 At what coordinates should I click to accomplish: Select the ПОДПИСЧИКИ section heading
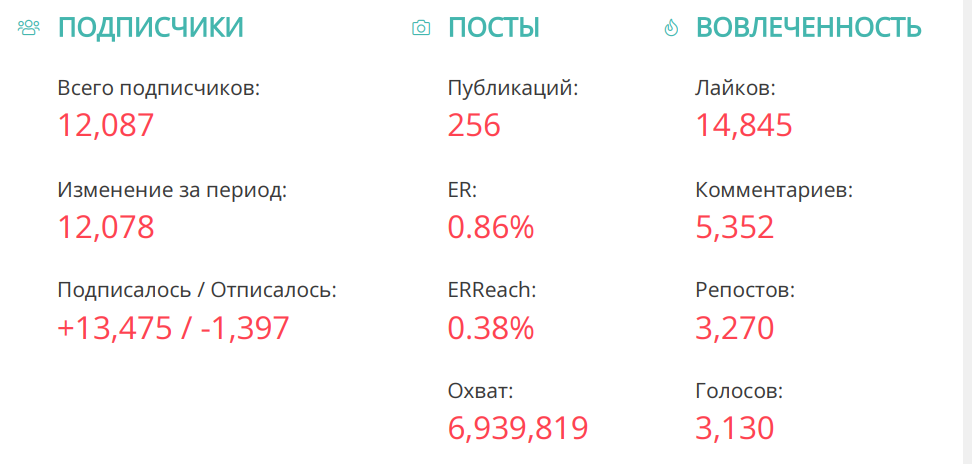[x=150, y=28]
